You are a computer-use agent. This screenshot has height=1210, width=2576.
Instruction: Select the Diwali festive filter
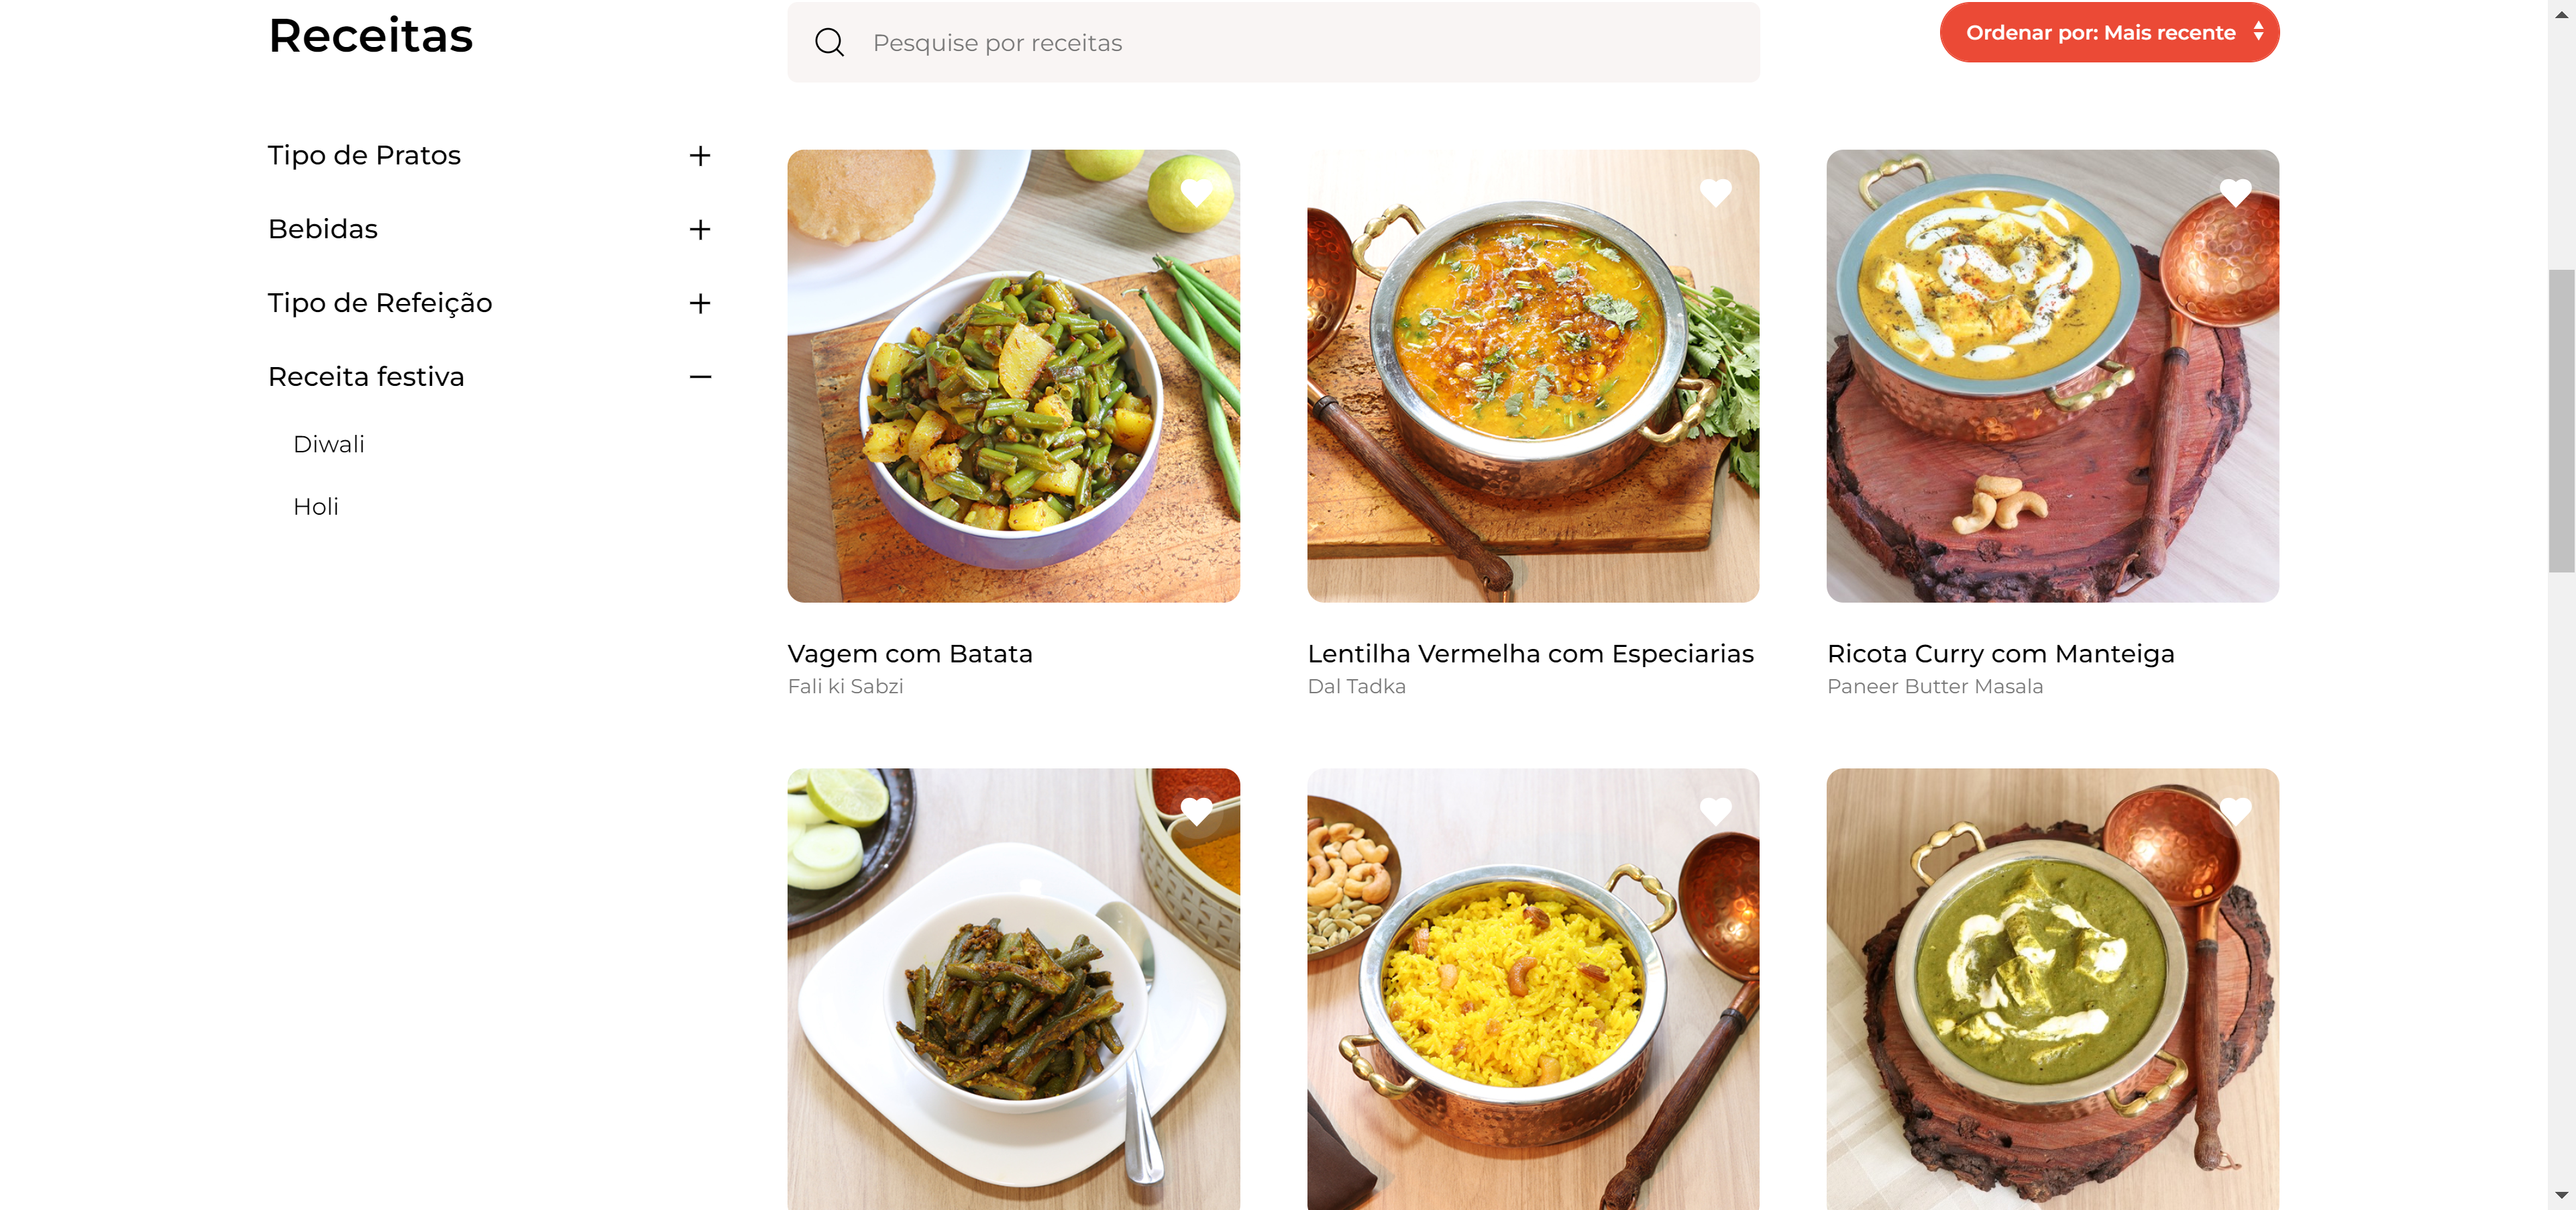coord(328,445)
